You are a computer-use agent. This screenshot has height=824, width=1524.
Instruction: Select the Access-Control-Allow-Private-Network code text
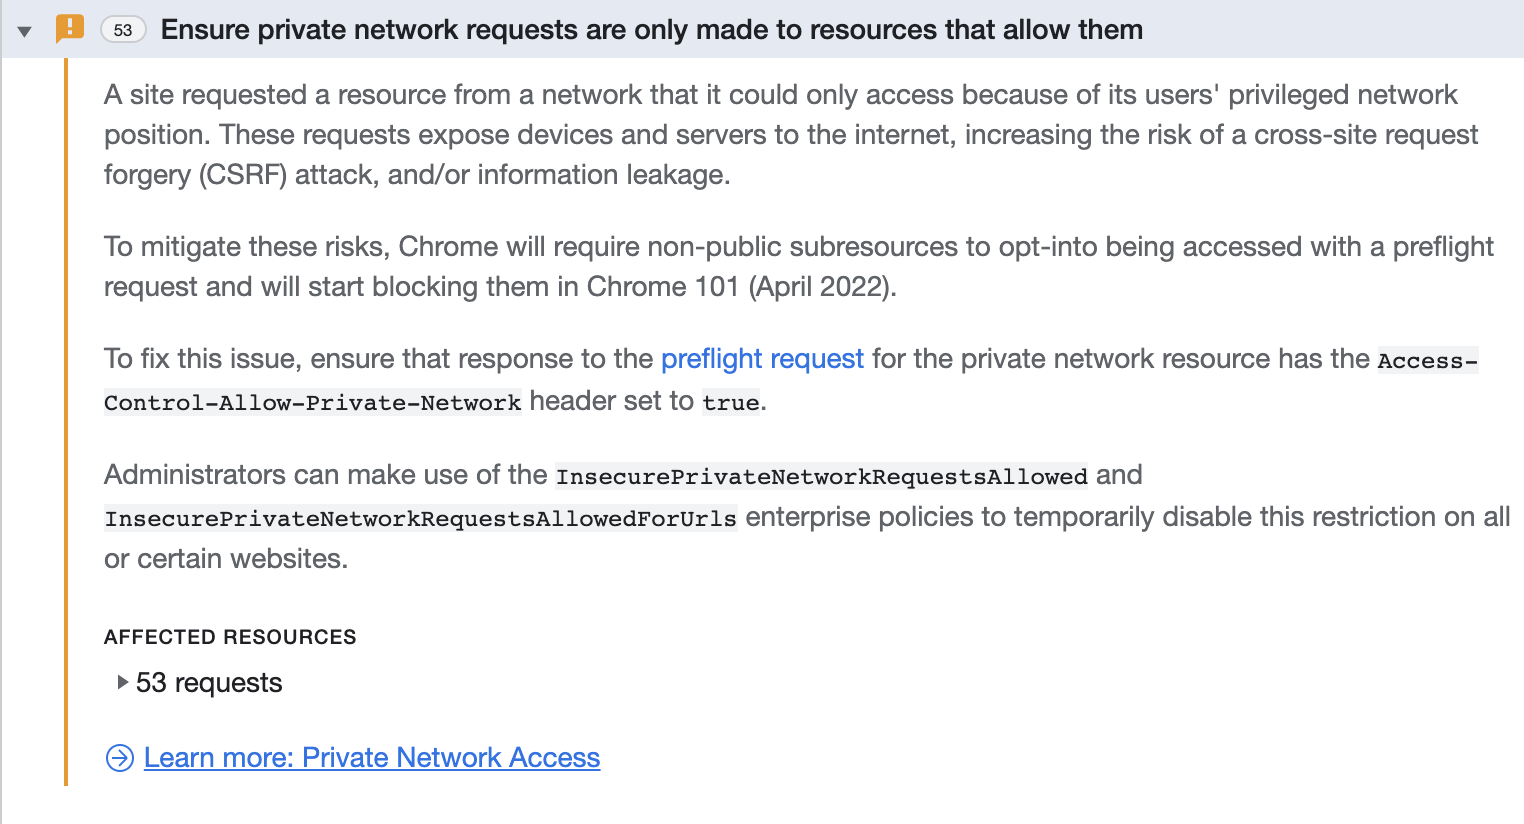coord(311,402)
